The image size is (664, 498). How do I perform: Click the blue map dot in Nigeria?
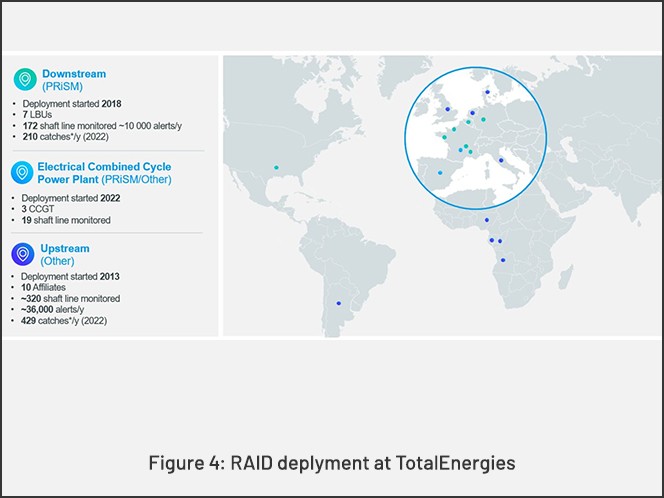point(487,220)
